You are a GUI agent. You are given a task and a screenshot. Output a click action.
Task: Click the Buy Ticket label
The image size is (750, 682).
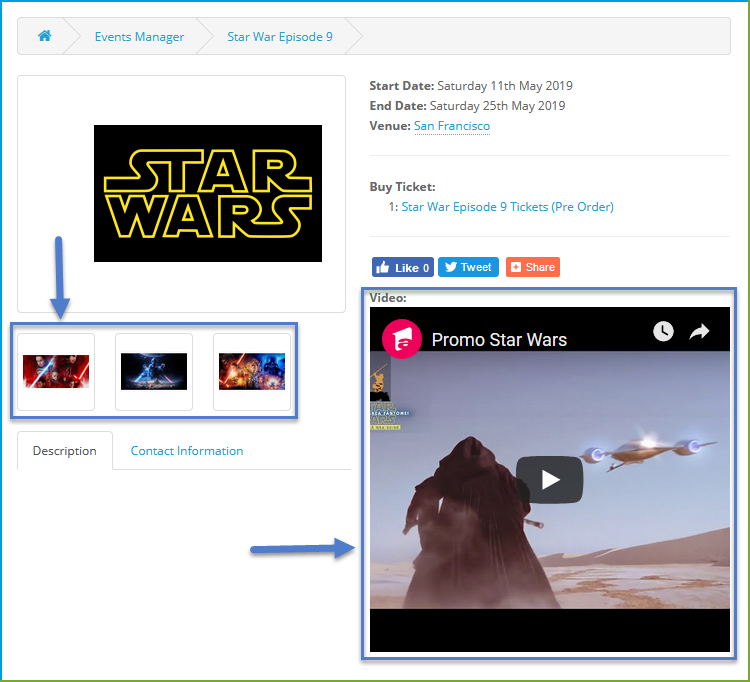pos(402,187)
